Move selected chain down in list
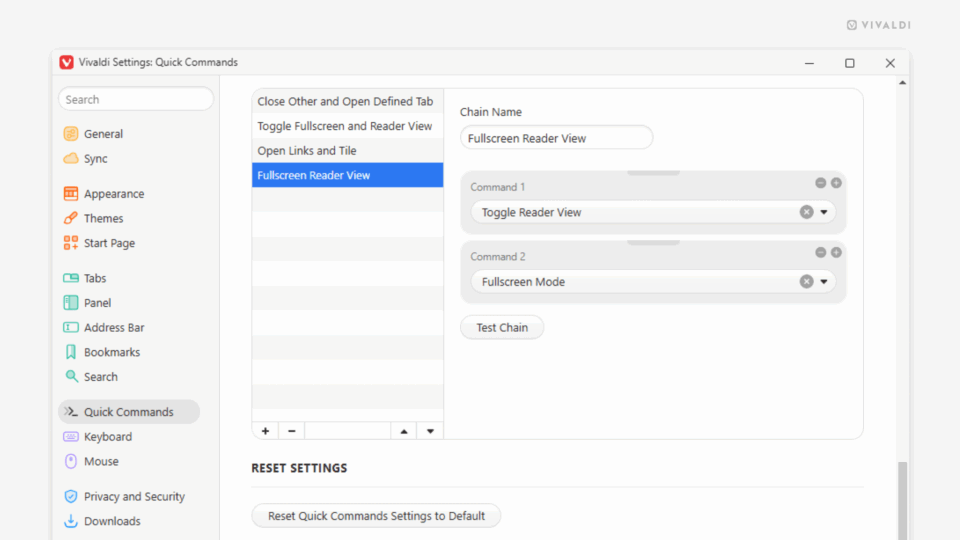Screen dimensions: 960x540 430,431
